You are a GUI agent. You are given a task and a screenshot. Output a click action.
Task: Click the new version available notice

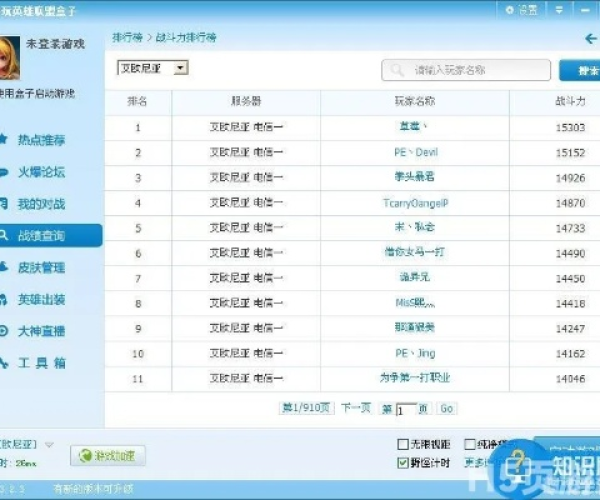click(93, 489)
